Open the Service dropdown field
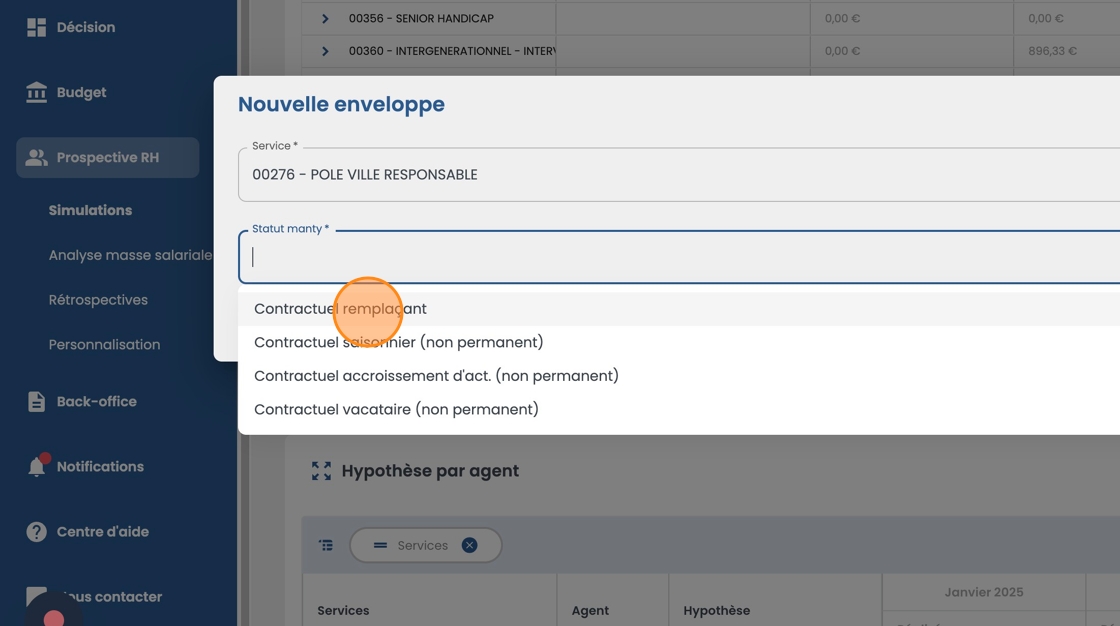 point(680,175)
